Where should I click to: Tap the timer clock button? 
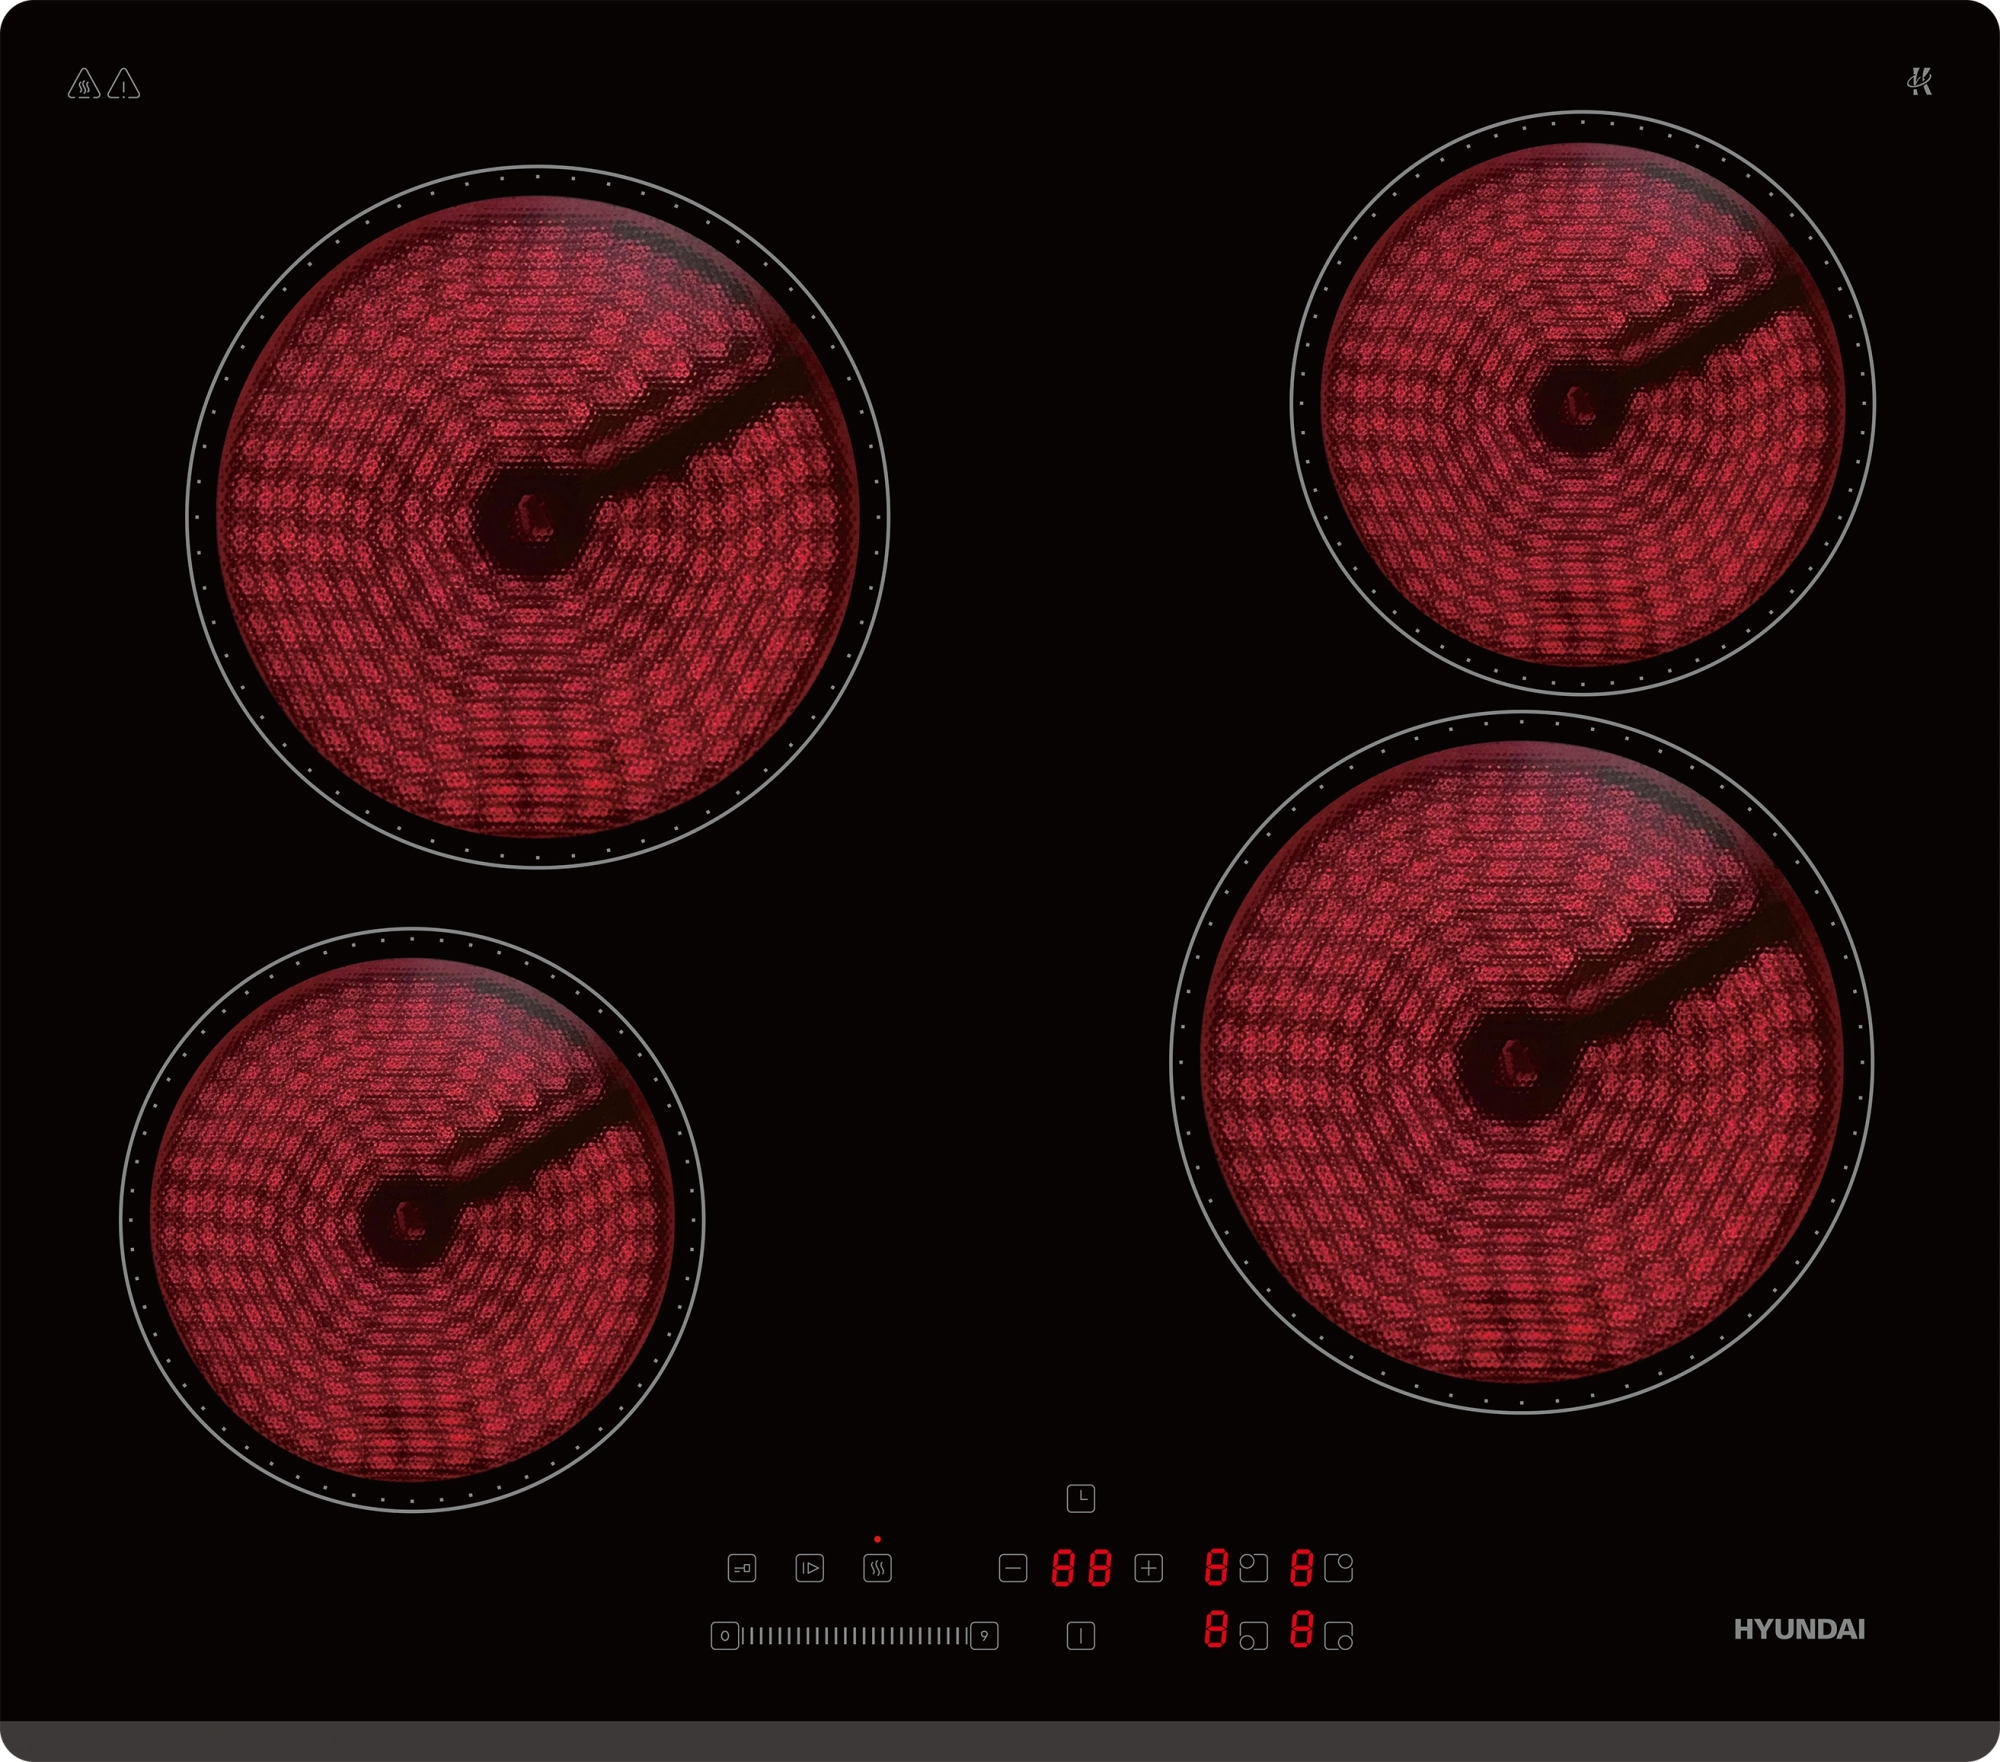1080,1498
